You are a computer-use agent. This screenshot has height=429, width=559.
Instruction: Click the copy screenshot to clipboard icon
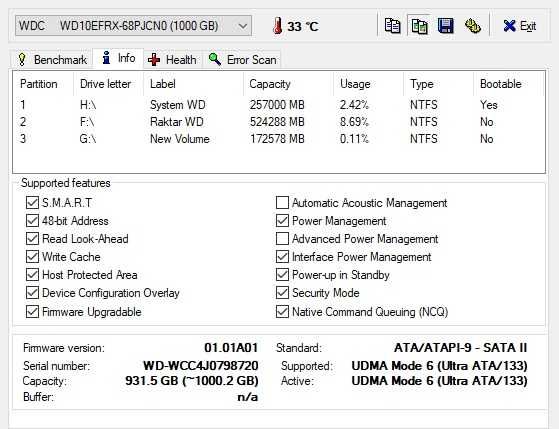(419, 26)
